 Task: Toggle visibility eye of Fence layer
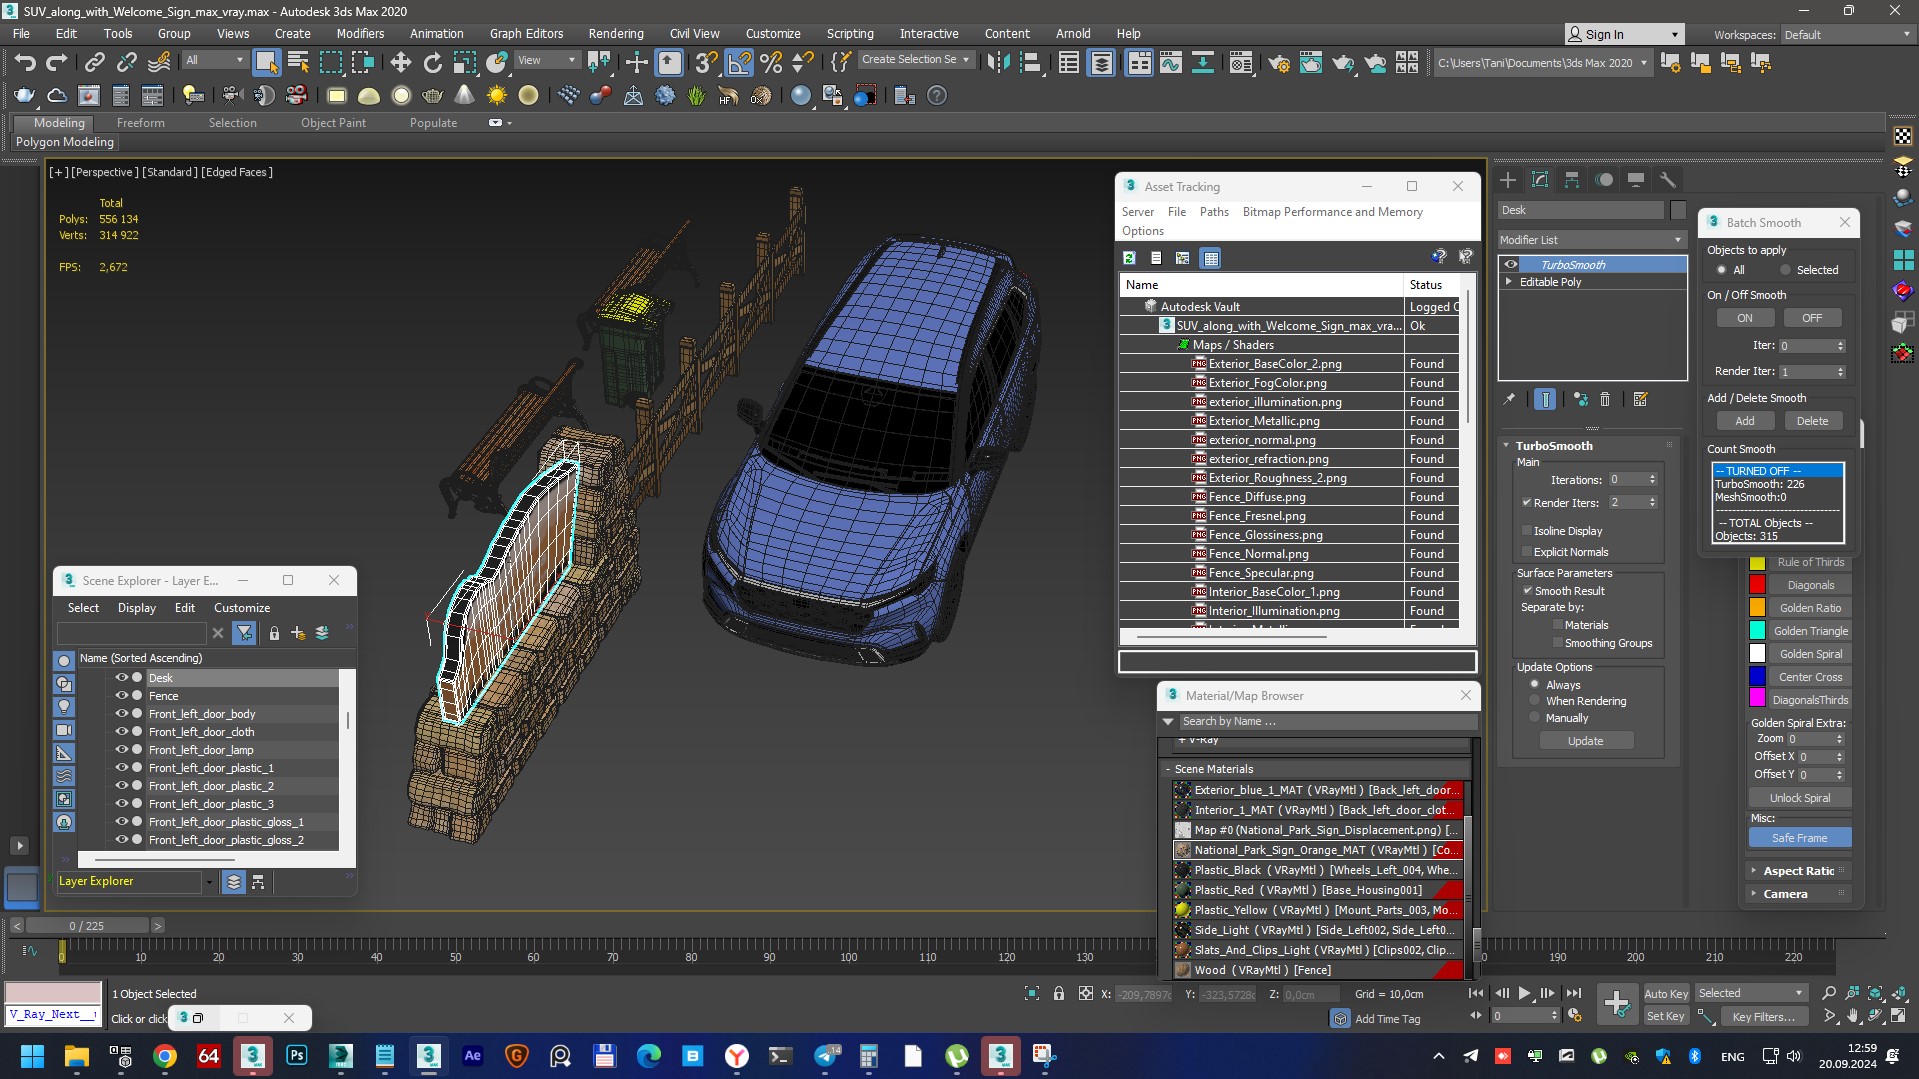(x=121, y=696)
